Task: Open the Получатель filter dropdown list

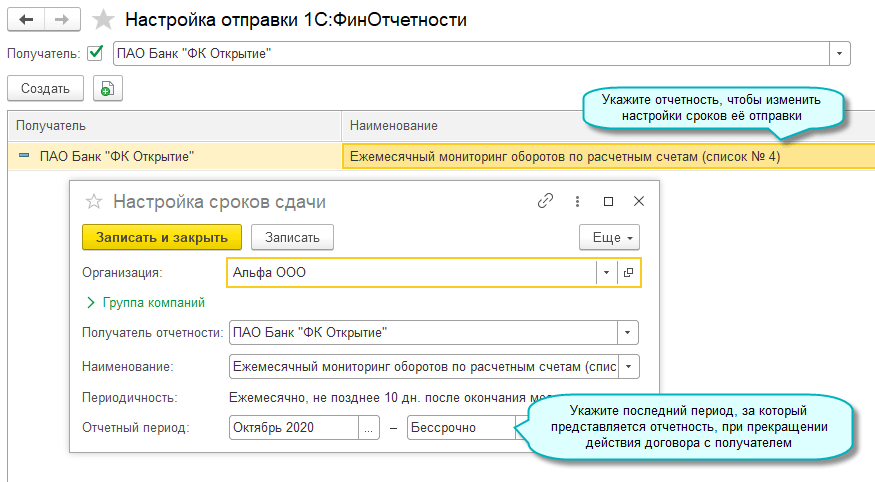Action: (x=839, y=53)
